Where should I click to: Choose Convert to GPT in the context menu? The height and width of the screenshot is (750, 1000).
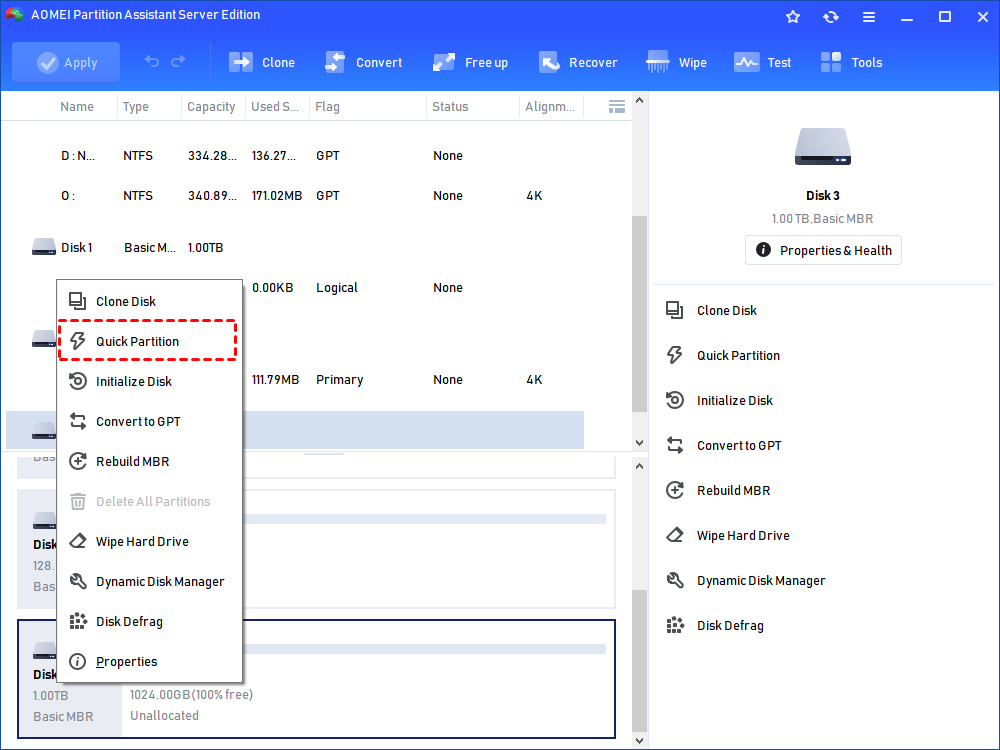(x=149, y=422)
